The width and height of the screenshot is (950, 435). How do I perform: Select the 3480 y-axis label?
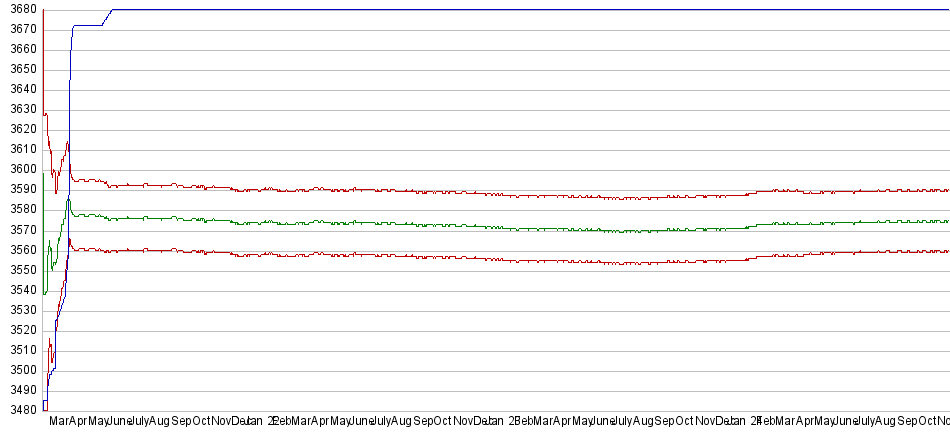coord(23,410)
